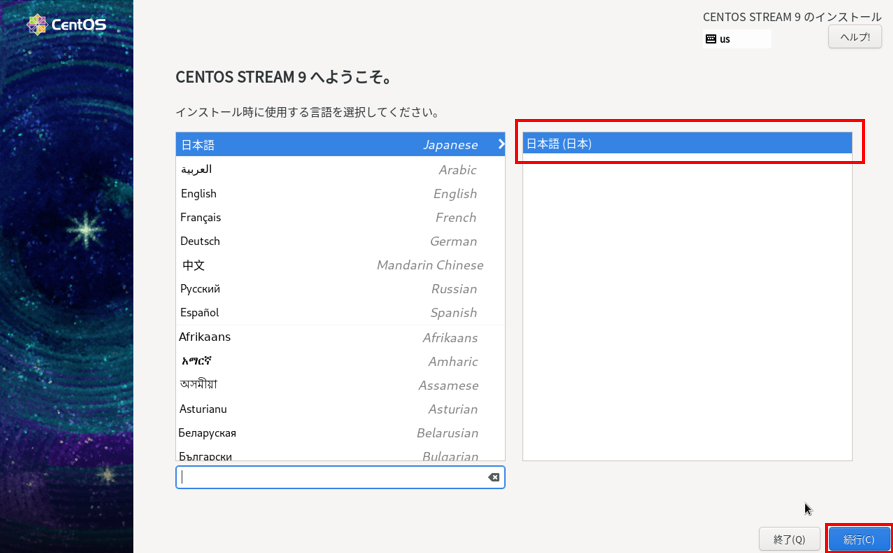Viewport: 893px width, 553px height.
Task: Select the Русский Russian language row
Action: [x=340, y=289]
